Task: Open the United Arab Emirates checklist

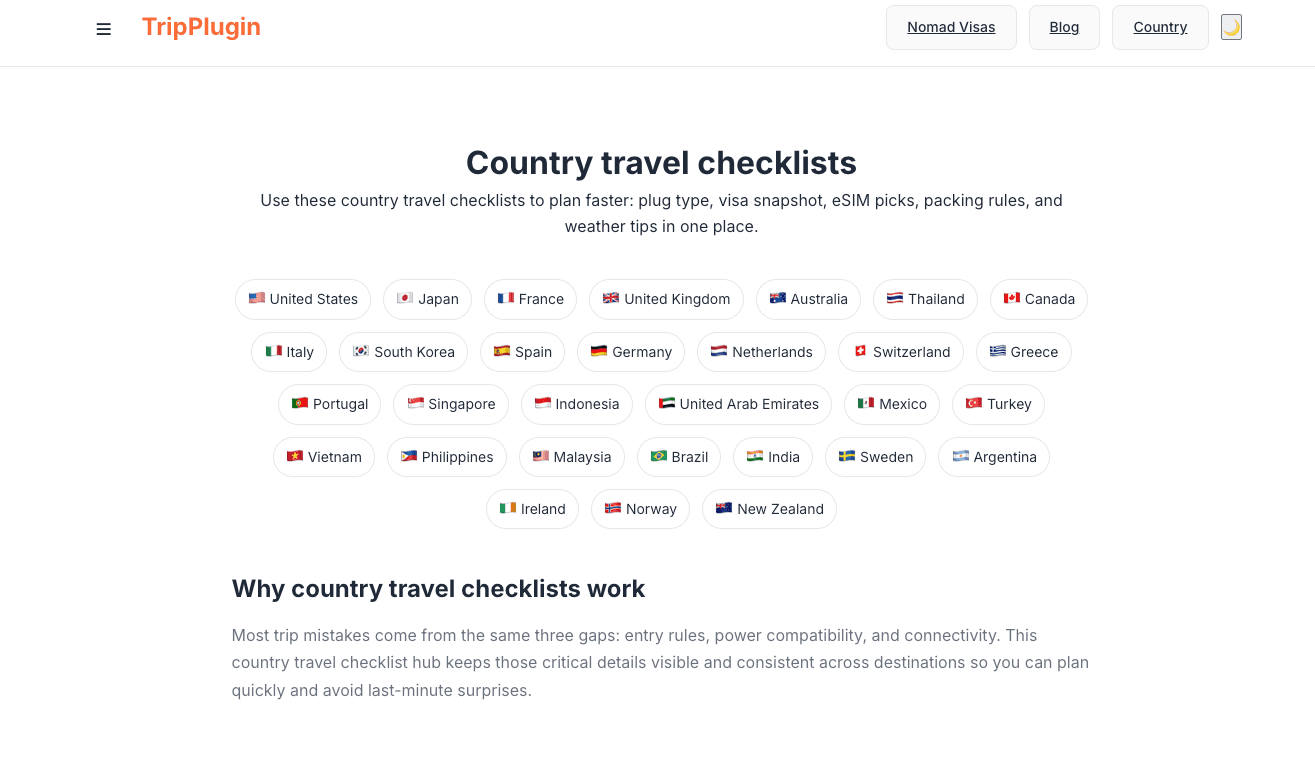Action: 738,404
